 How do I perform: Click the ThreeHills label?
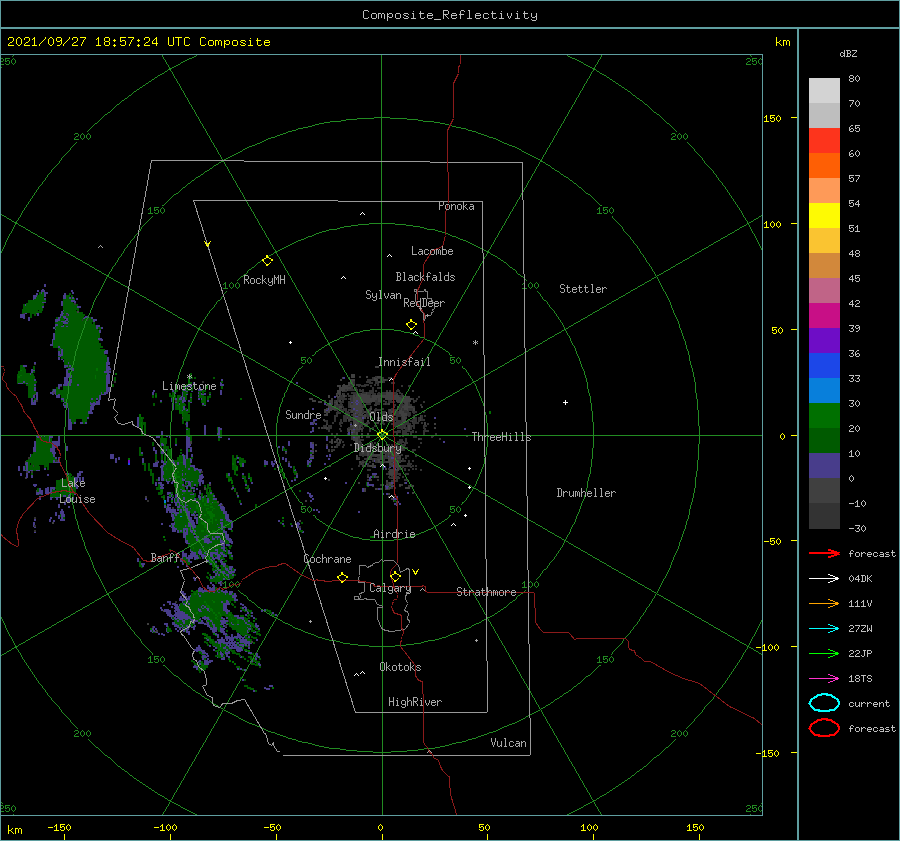pos(502,437)
